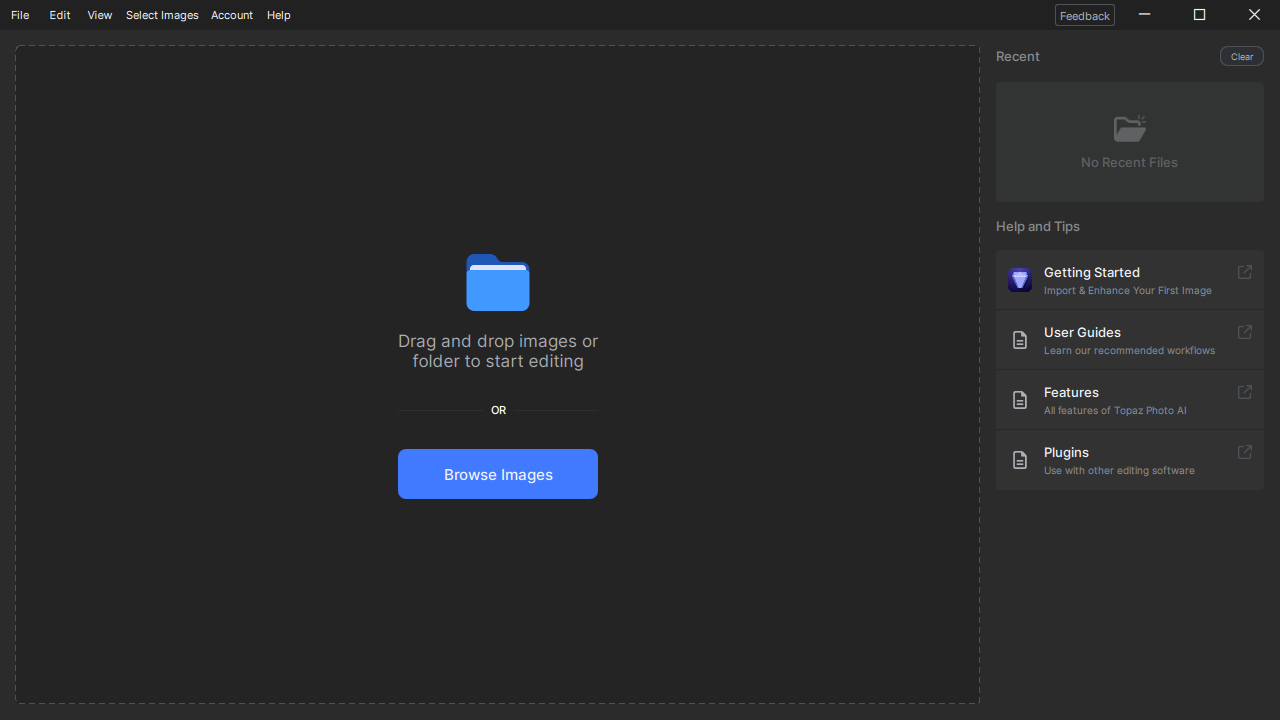Open the File menu
Screen dimensions: 1280x720
[19, 15]
